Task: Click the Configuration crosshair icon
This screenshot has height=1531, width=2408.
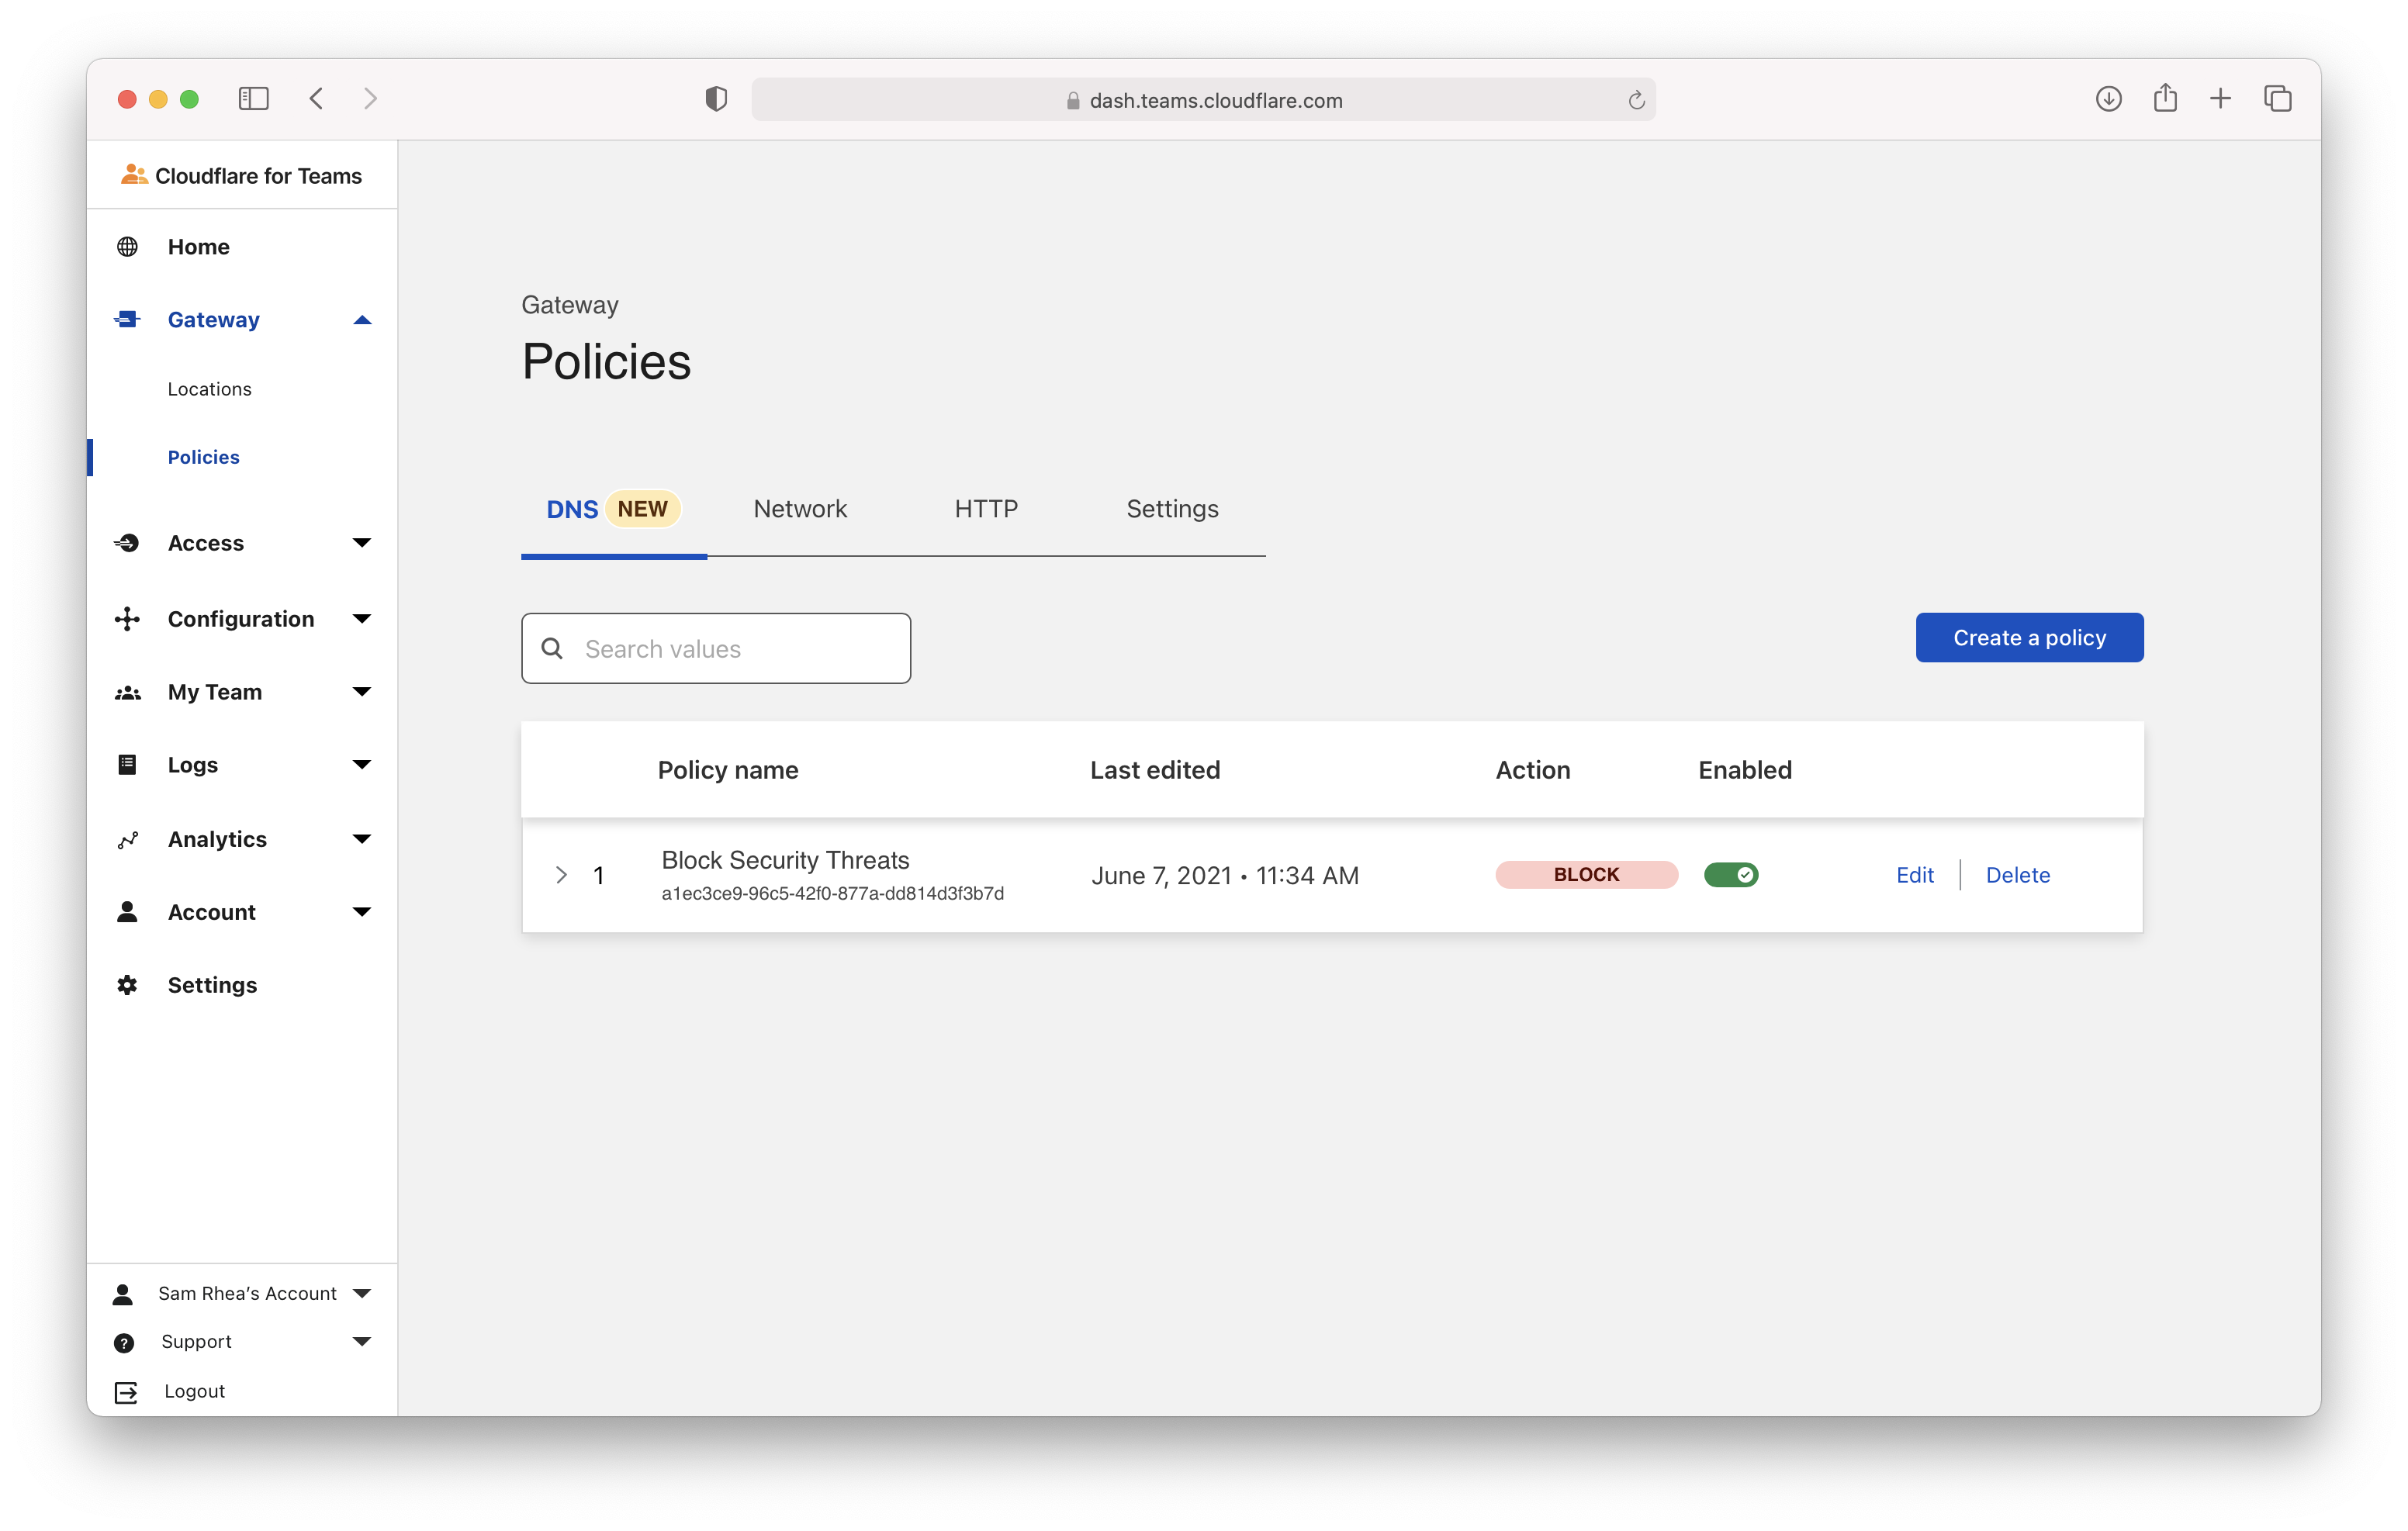Action: (x=127, y=618)
